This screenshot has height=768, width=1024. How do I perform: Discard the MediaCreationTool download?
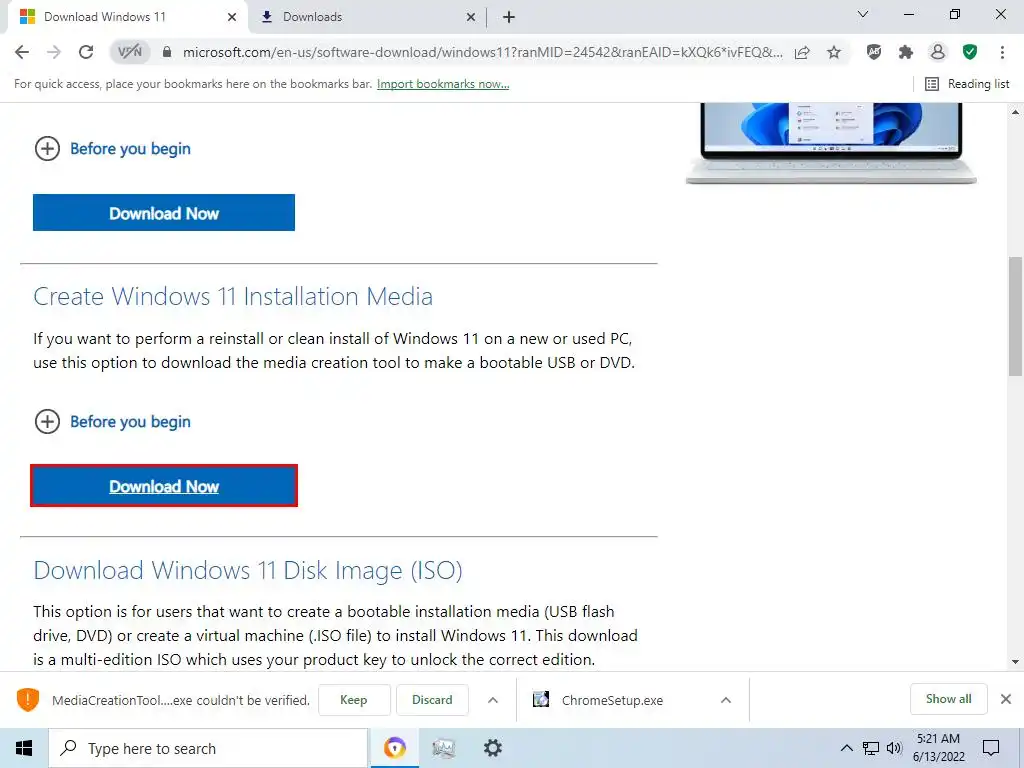point(432,700)
